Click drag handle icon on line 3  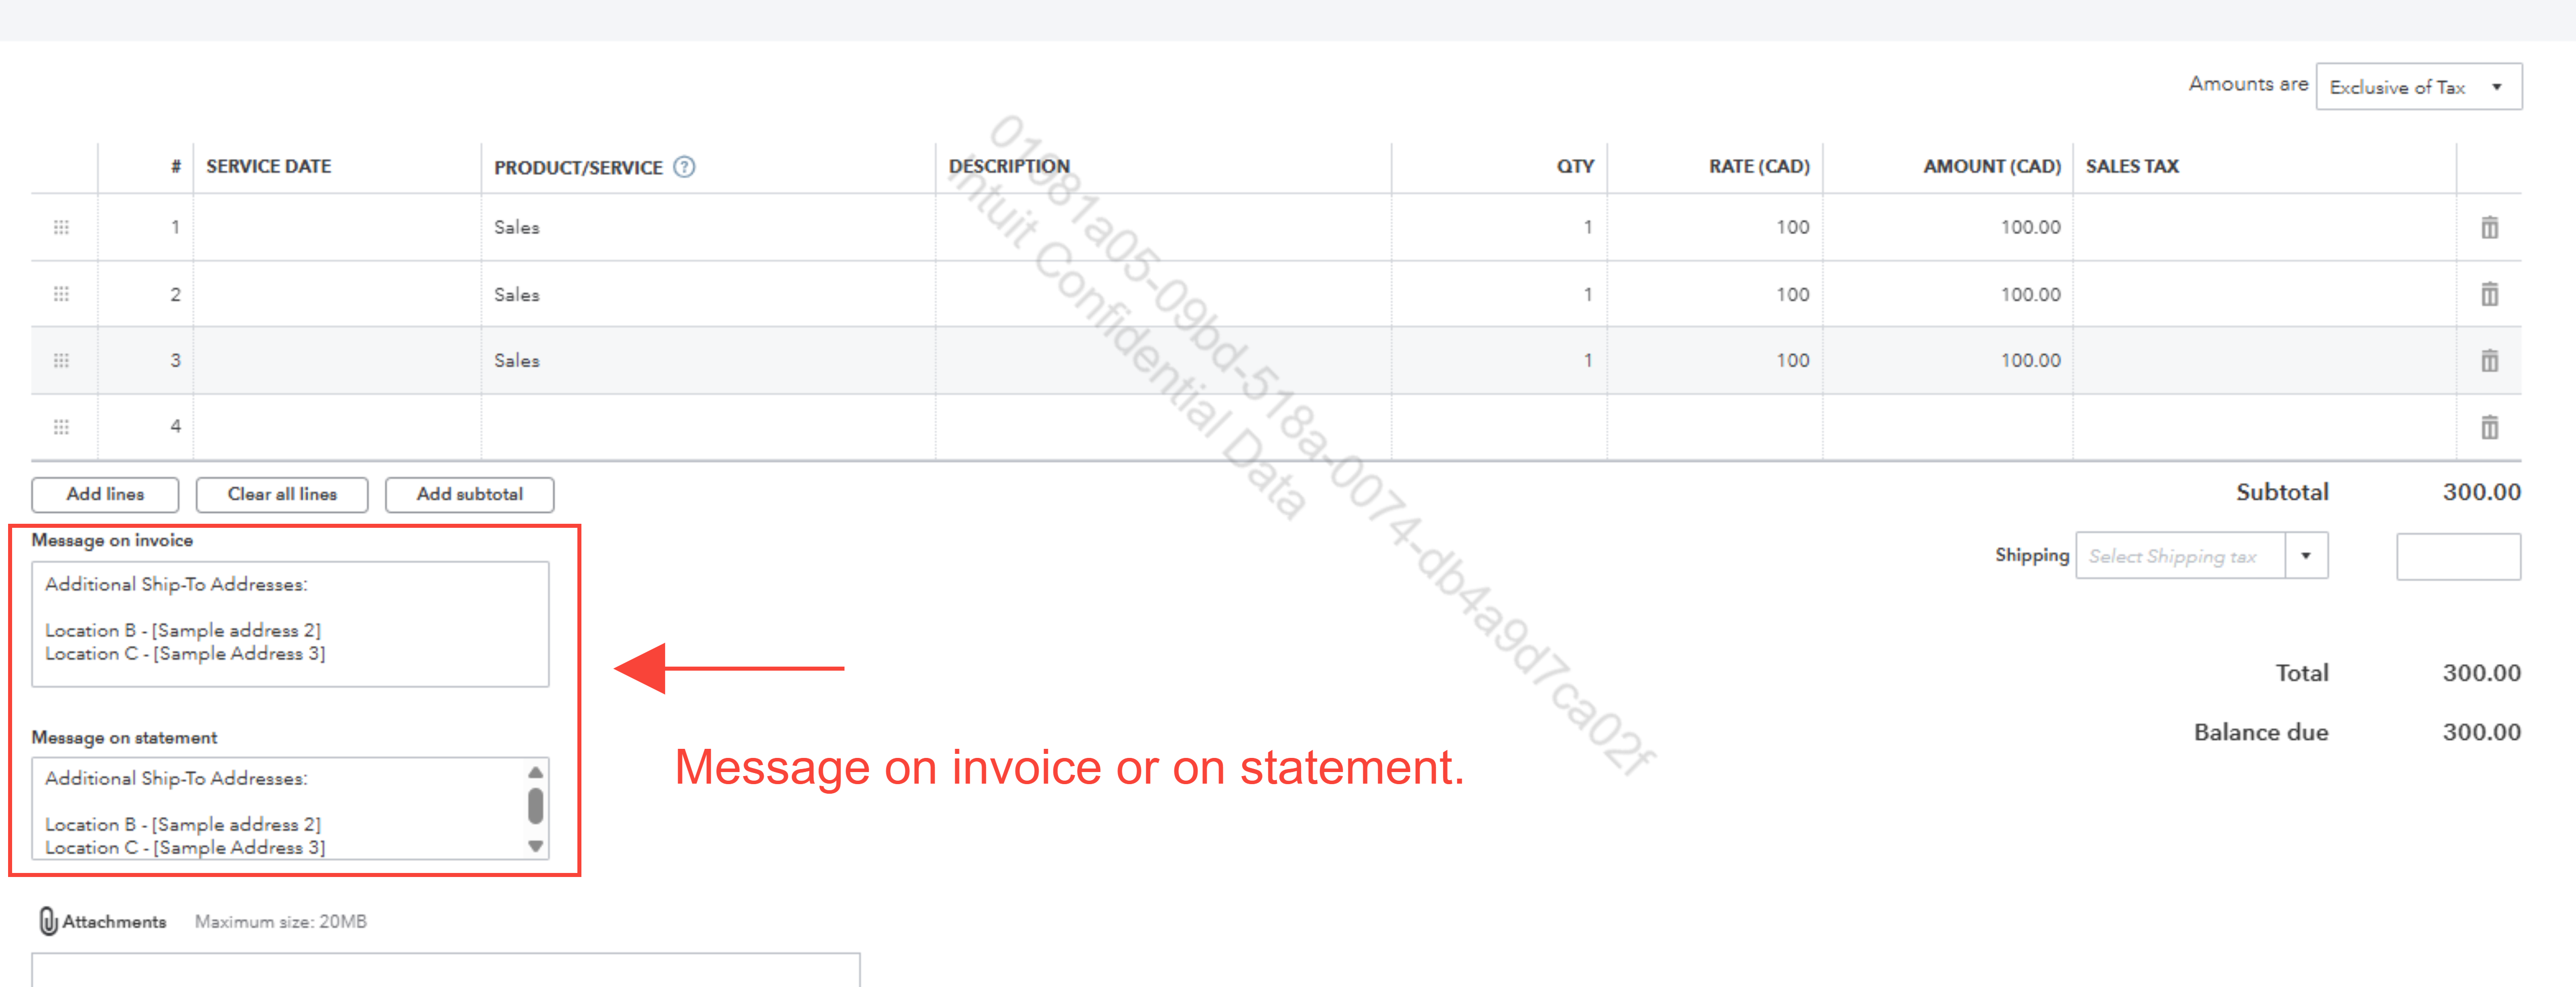[x=61, y=360]
